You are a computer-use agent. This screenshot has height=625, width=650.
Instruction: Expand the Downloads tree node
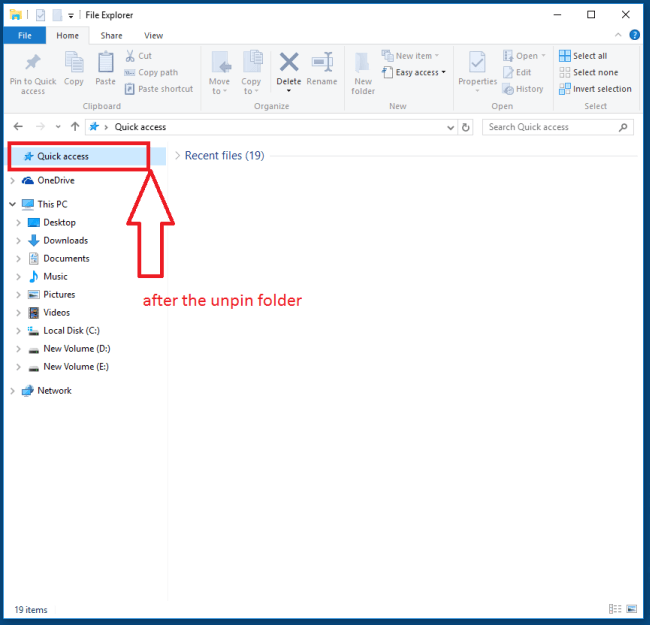tap(18, 240)
